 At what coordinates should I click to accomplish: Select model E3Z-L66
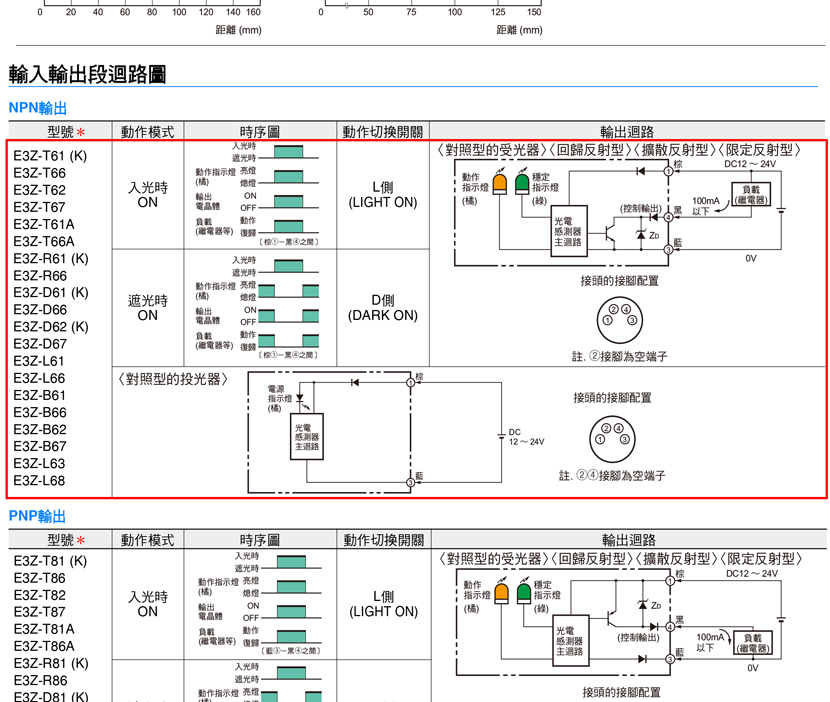39,379
